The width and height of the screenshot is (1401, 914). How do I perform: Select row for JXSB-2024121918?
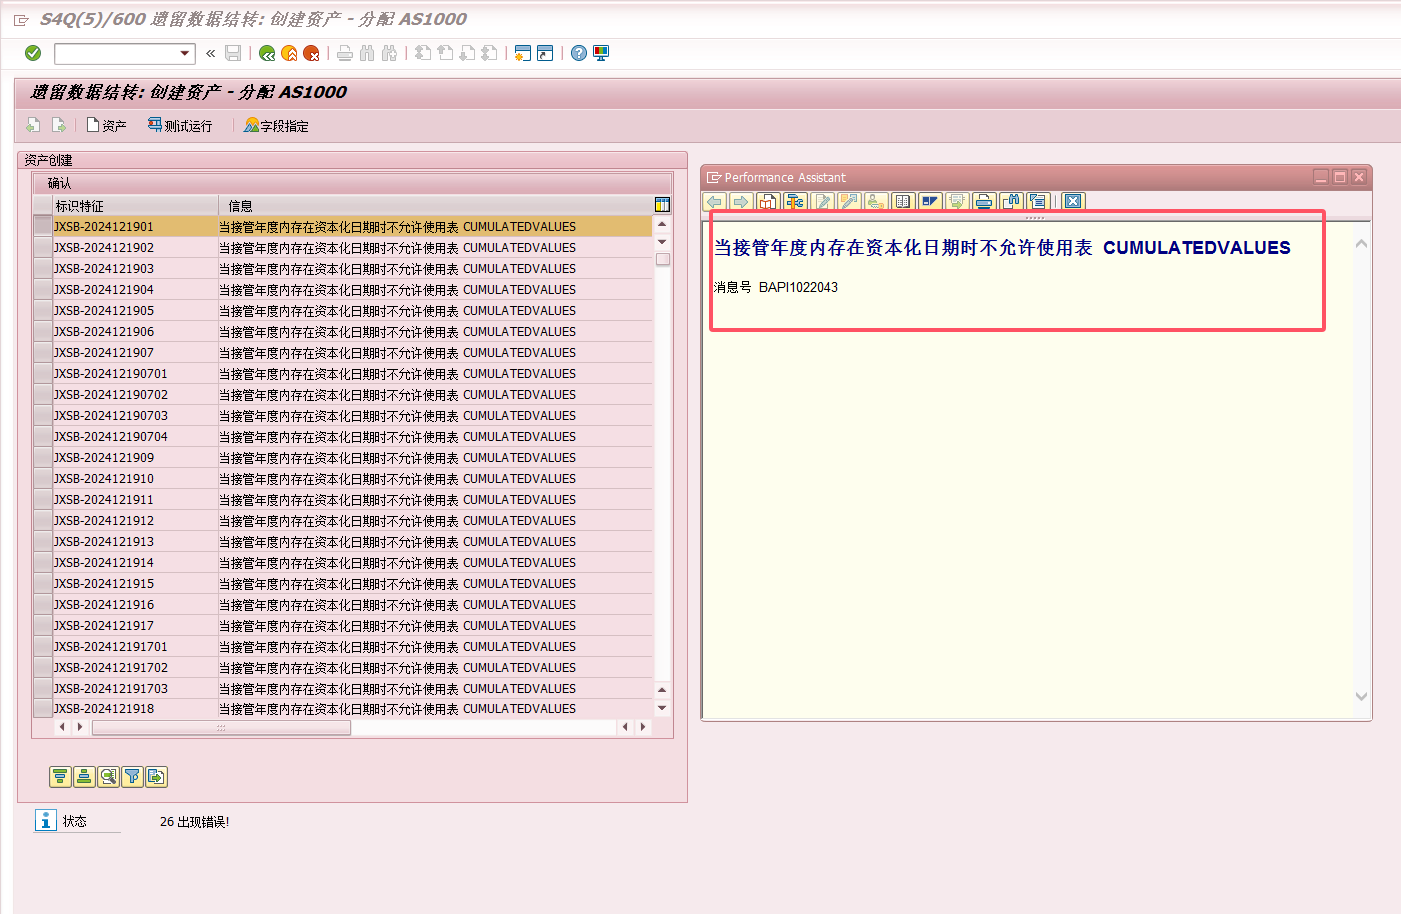(x=42, y=709)
